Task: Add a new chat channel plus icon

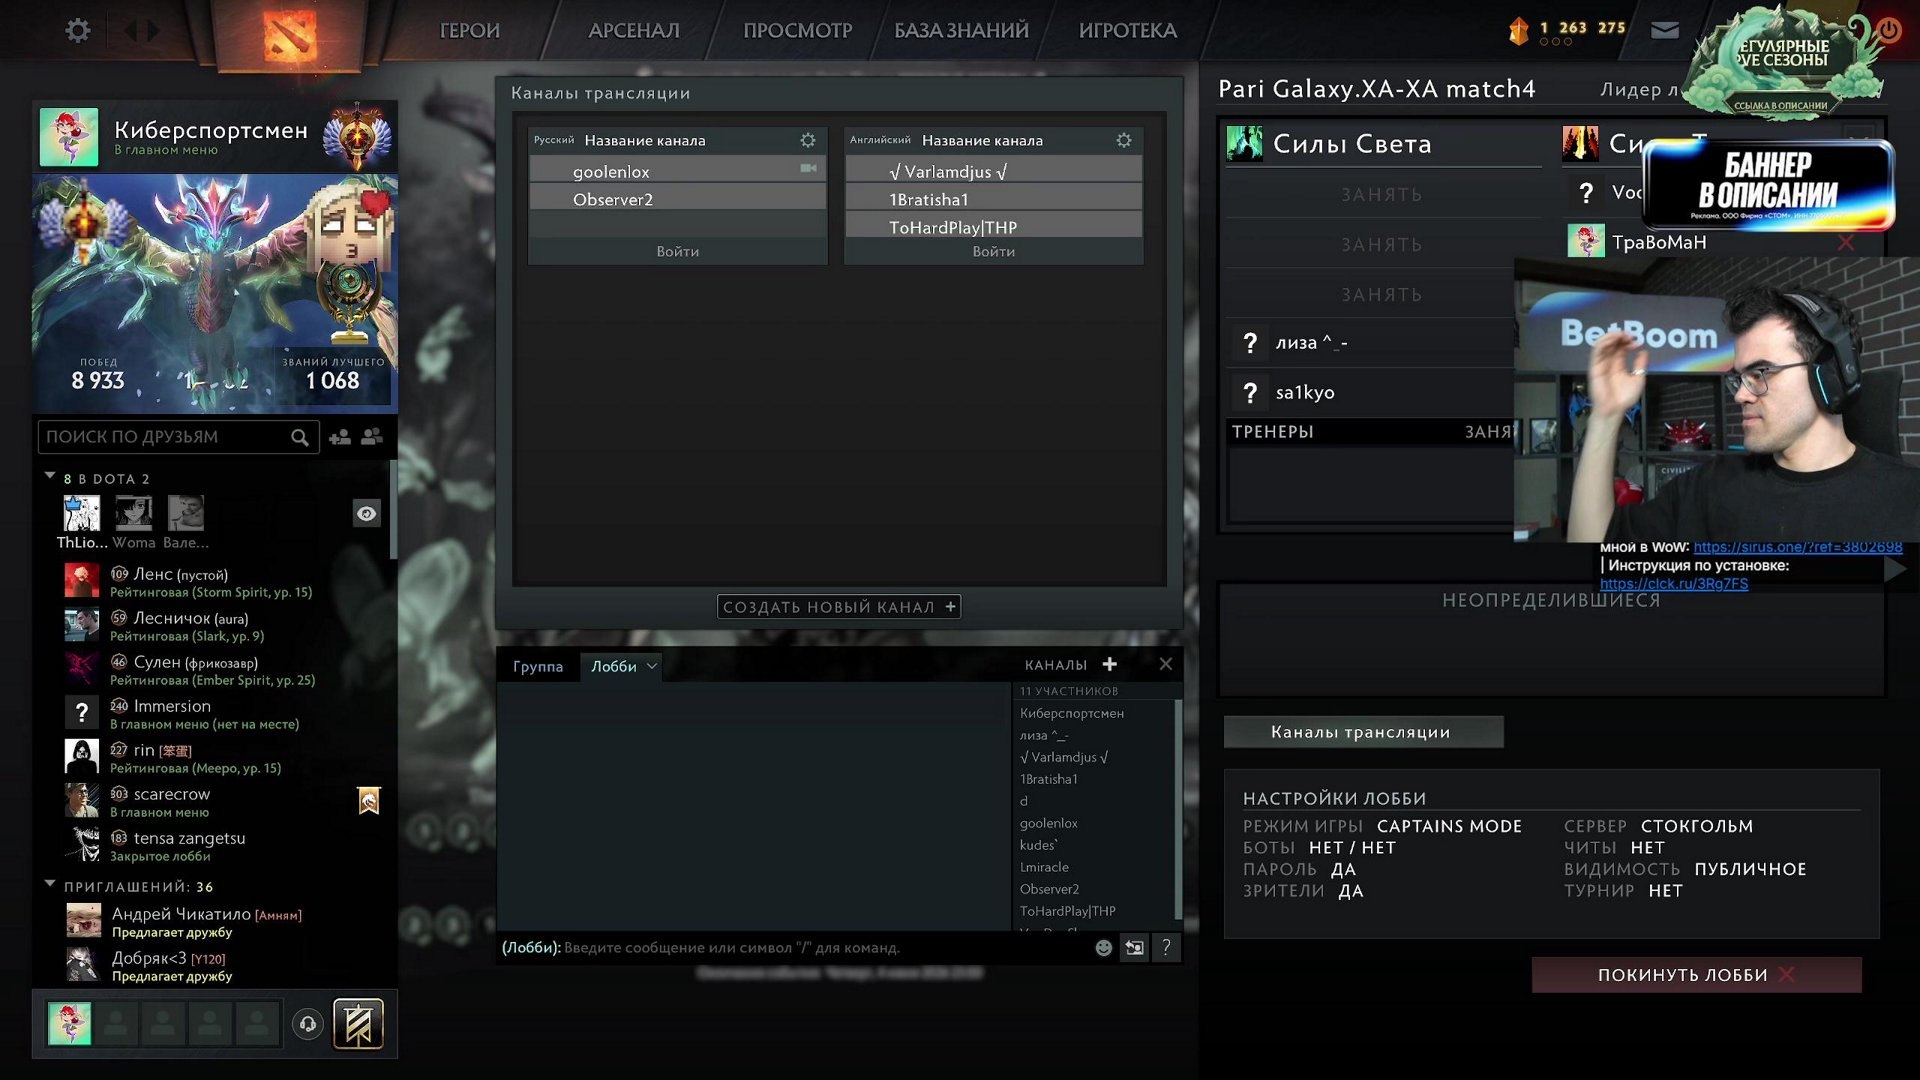Action: 1109,665
